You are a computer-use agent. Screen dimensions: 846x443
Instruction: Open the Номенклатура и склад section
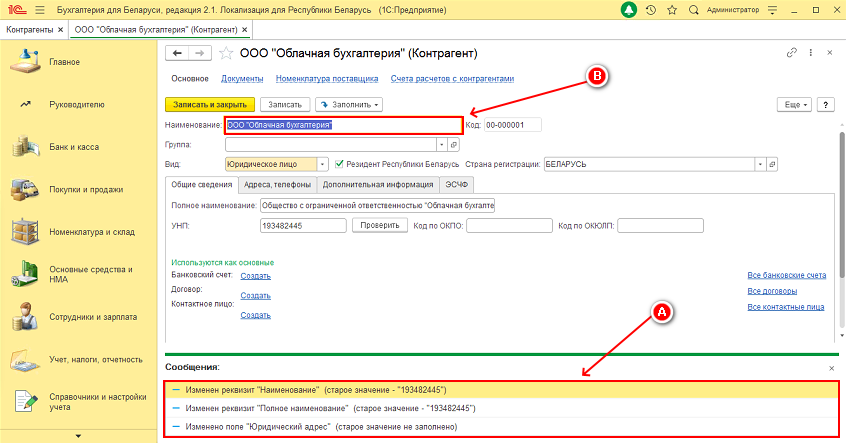92,232
